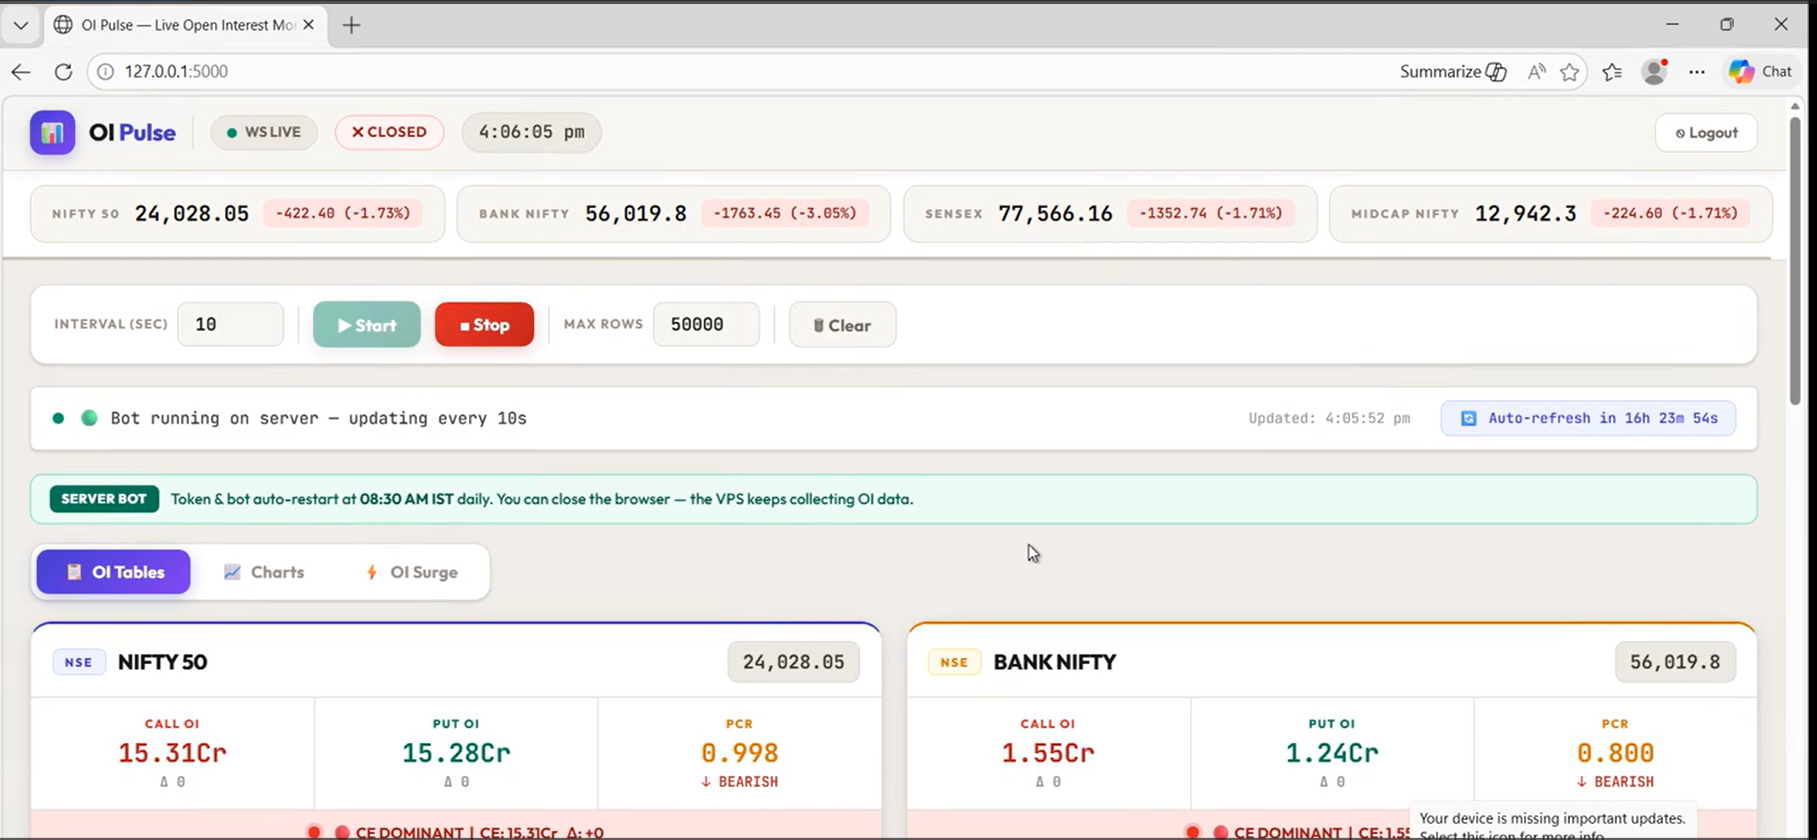The image size is (1817, 840).
Task: Click the auto-refresh icon
Action: (1468, 418)
